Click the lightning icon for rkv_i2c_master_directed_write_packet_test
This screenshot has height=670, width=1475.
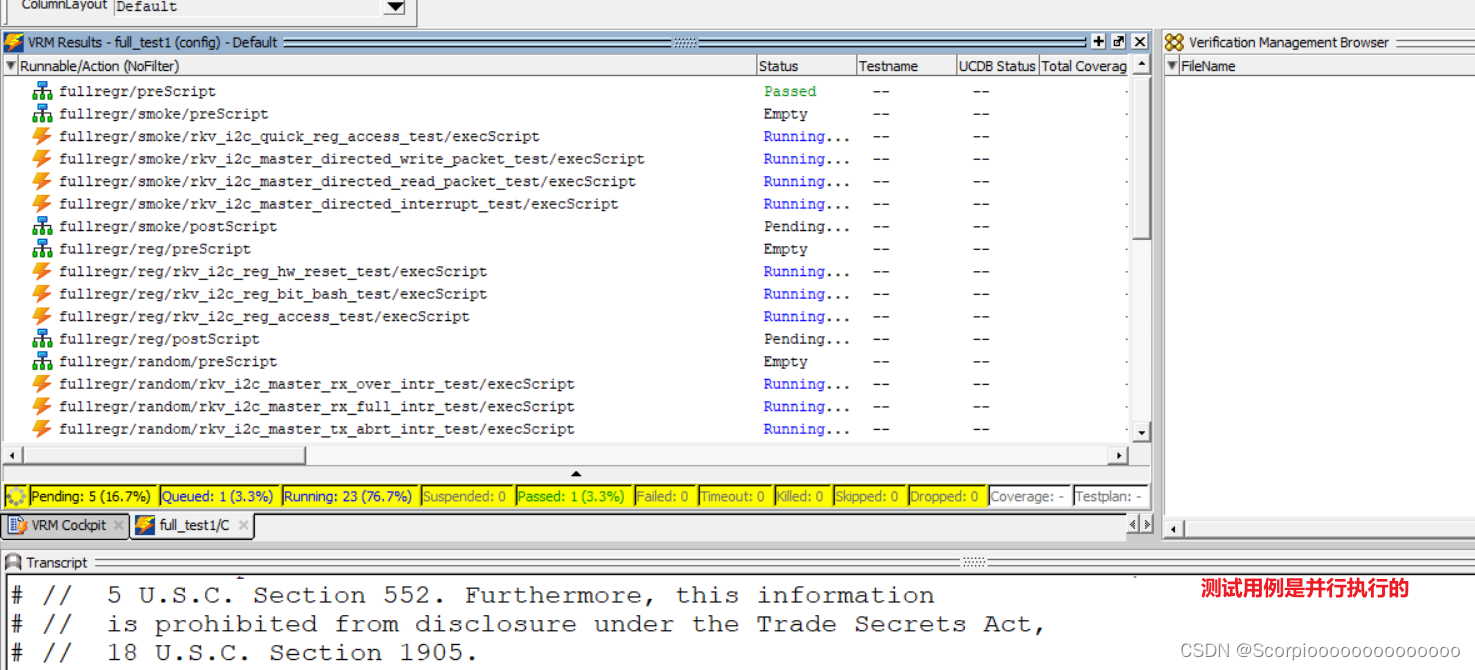42,159
